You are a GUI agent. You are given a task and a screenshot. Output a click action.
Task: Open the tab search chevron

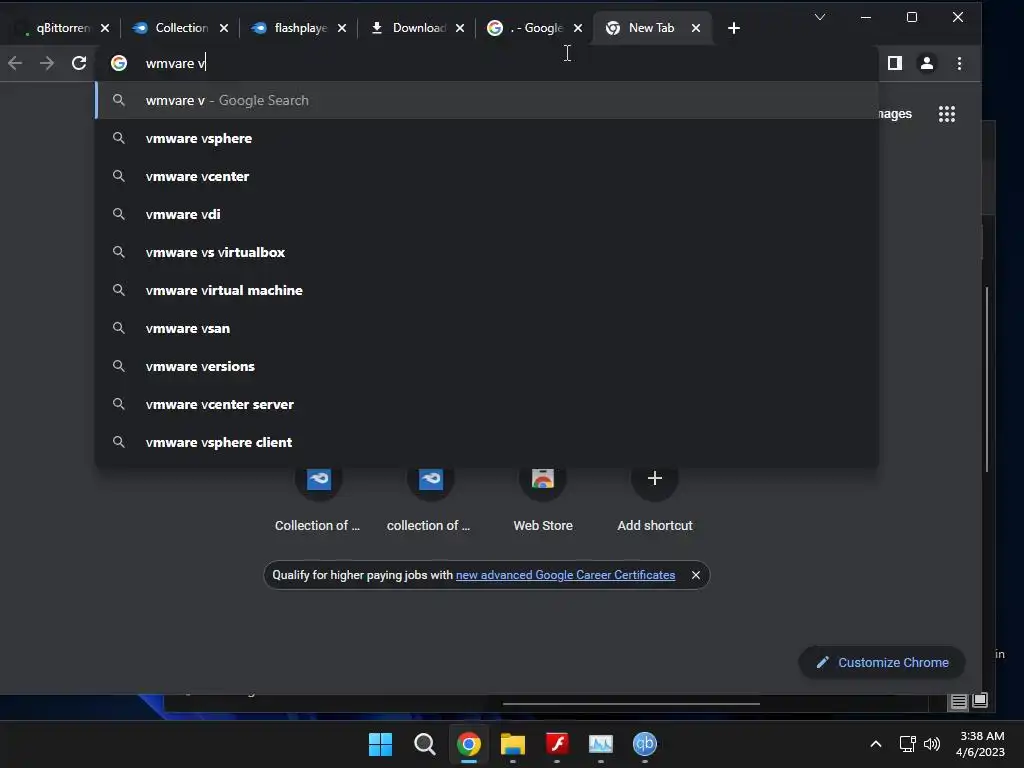point(820,17)
